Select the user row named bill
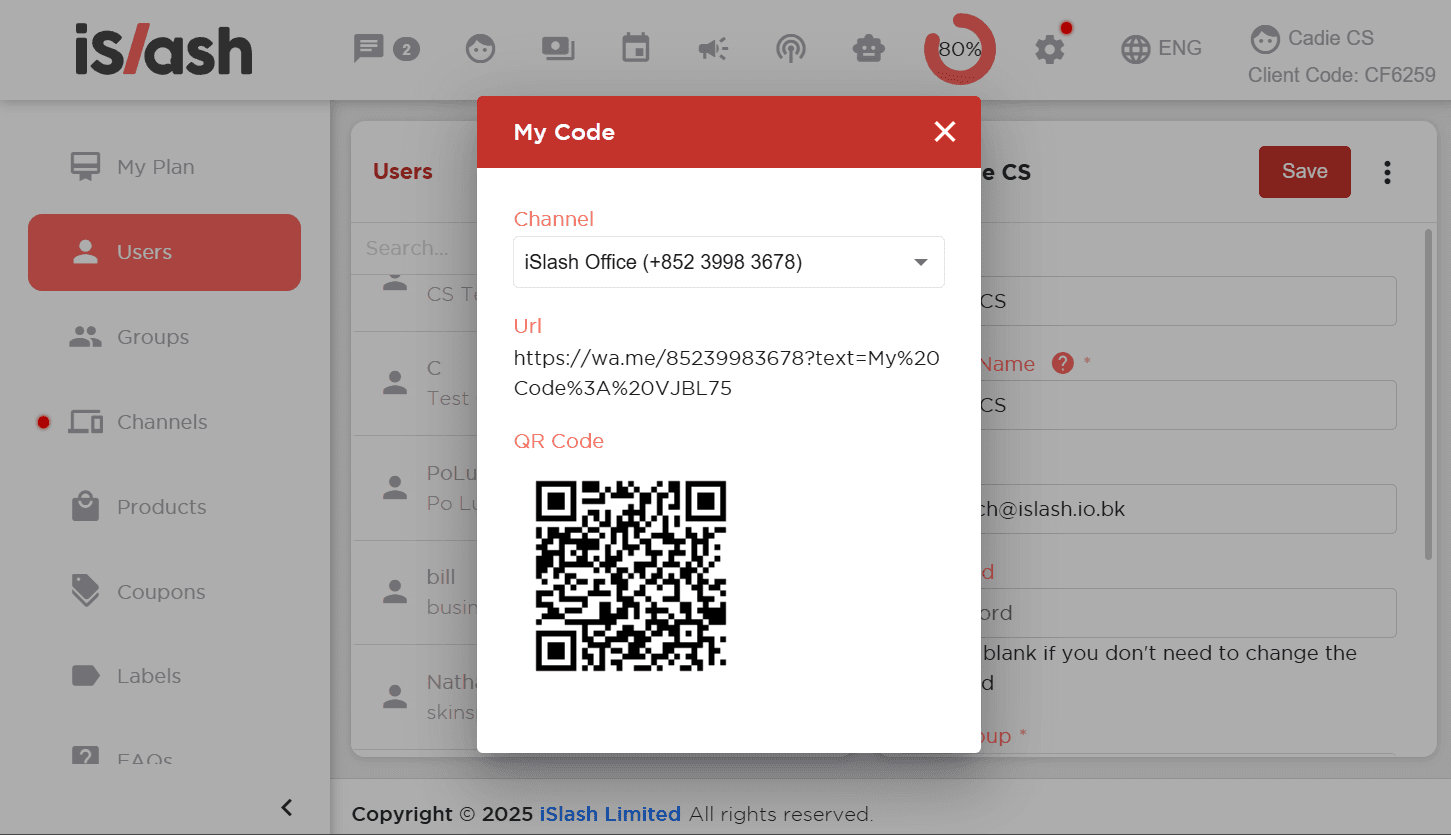 (415, 592)
